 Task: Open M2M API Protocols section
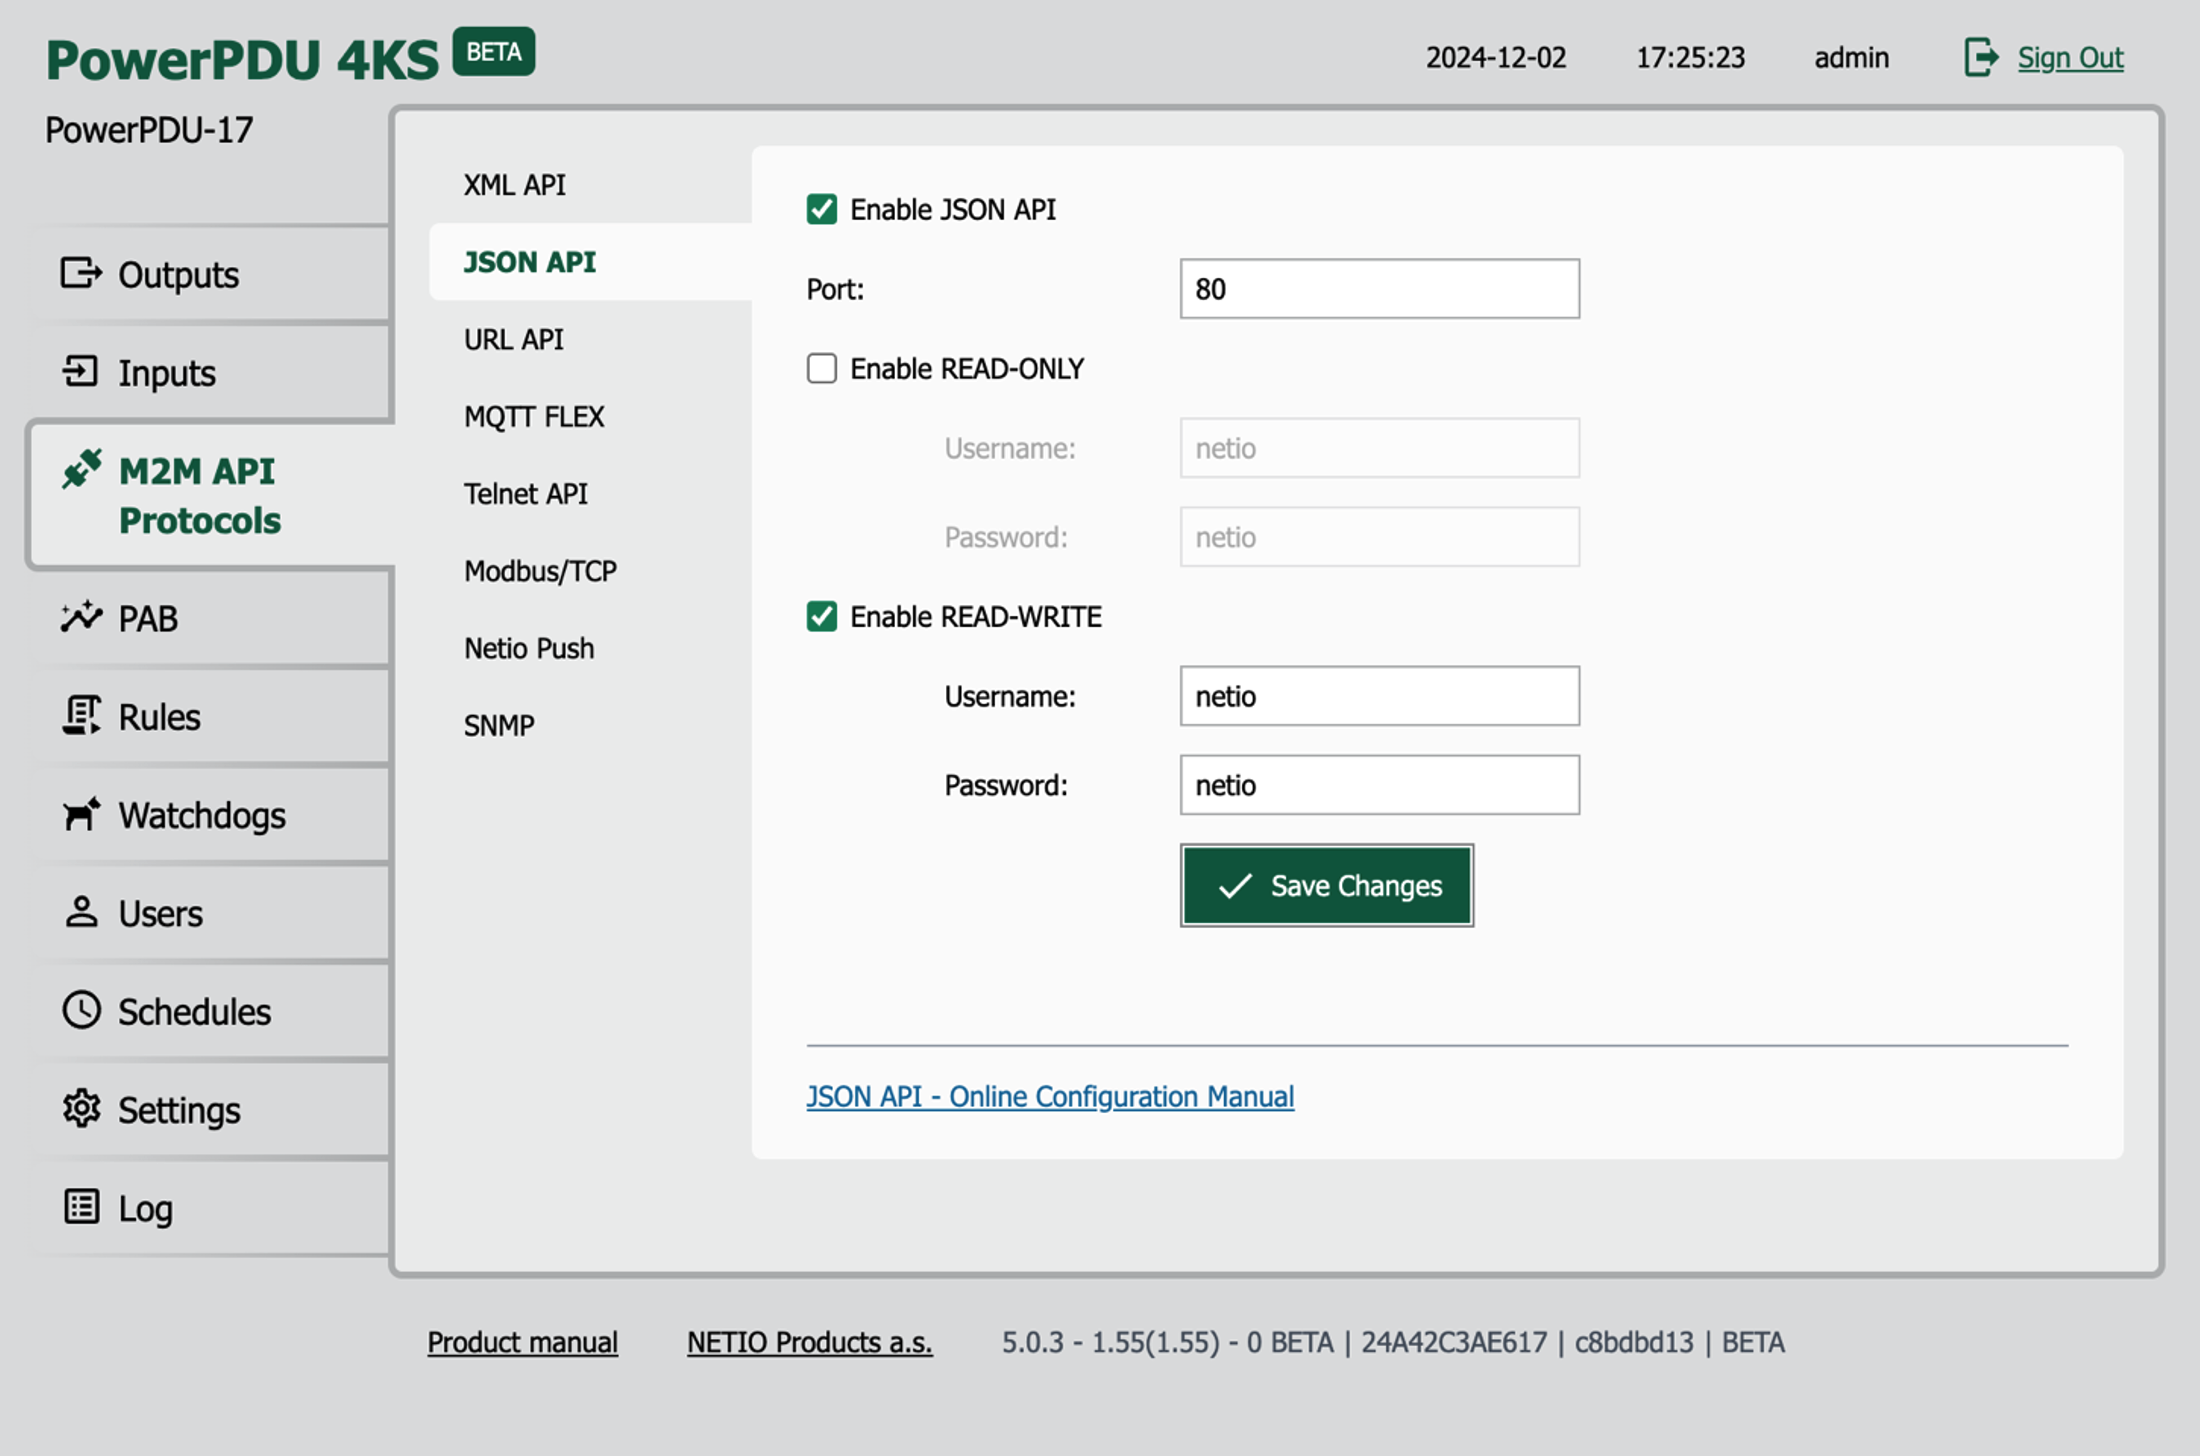pos(212,495)
